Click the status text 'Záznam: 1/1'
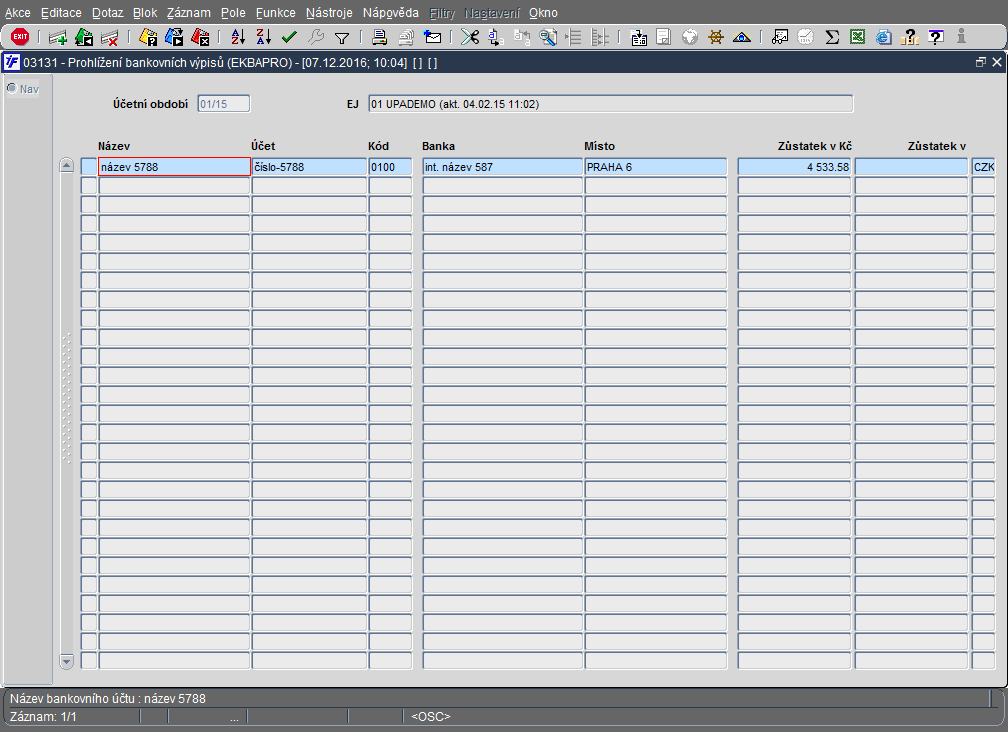Image resolution: width=1008 pixels, height=732 pixels. 43,717
